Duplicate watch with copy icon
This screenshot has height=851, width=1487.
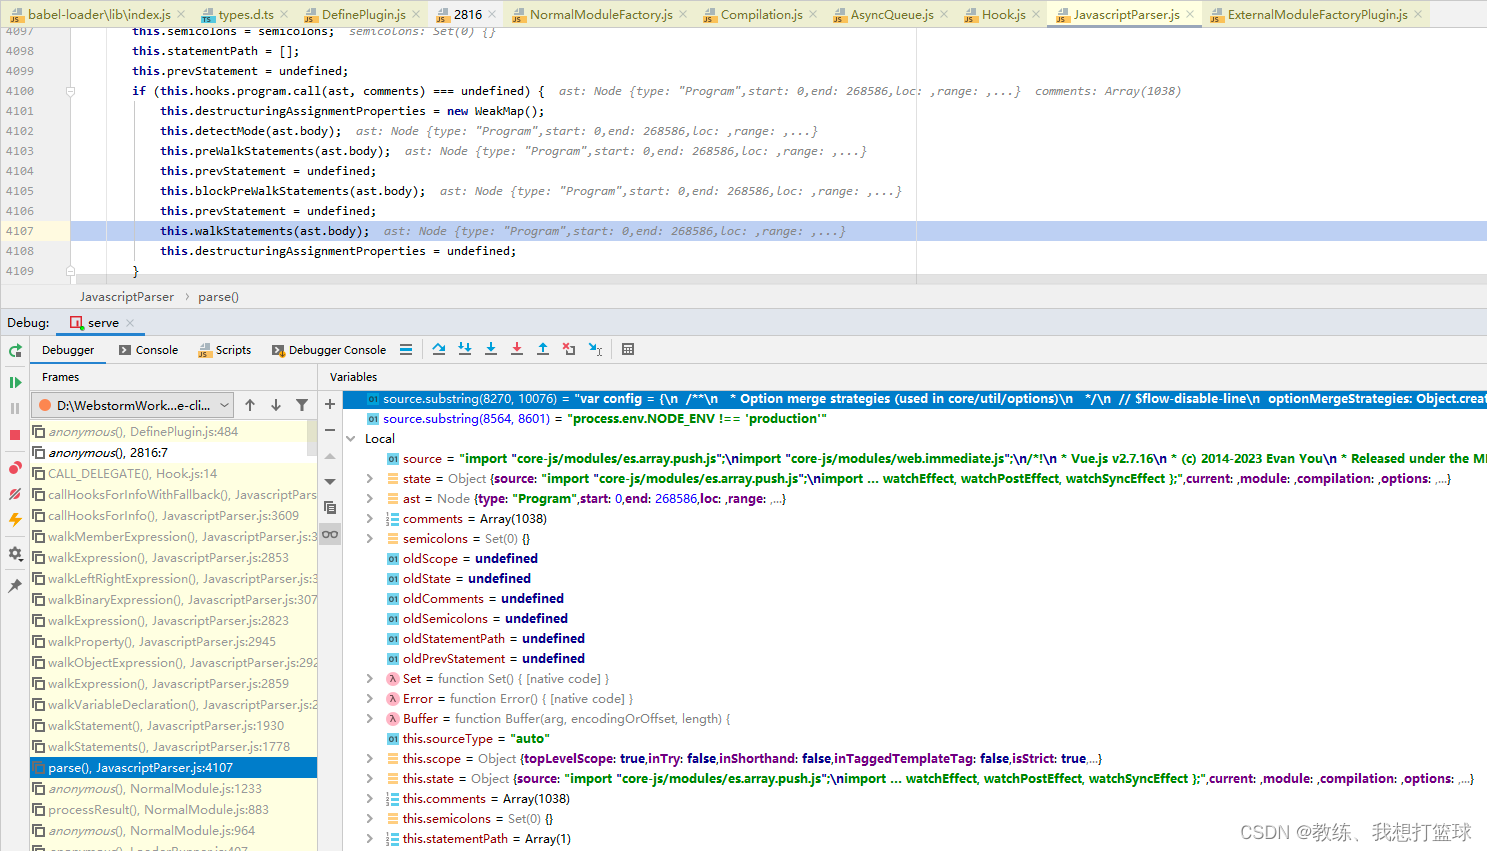(x=330, y=508)
